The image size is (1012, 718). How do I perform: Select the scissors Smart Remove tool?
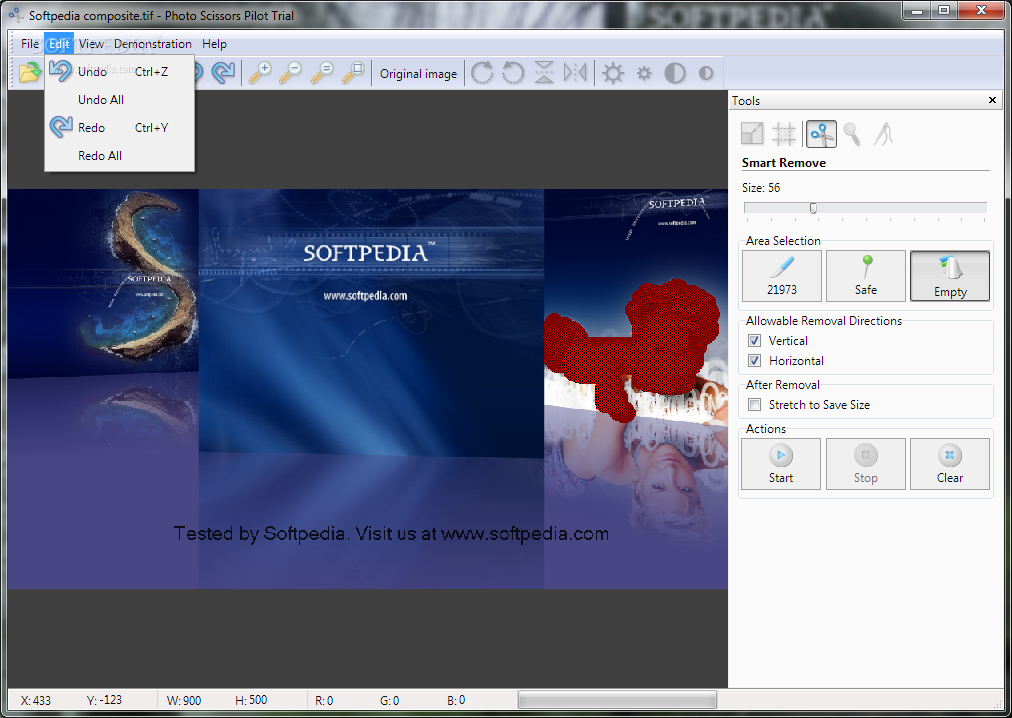click(x=821, y=134)
